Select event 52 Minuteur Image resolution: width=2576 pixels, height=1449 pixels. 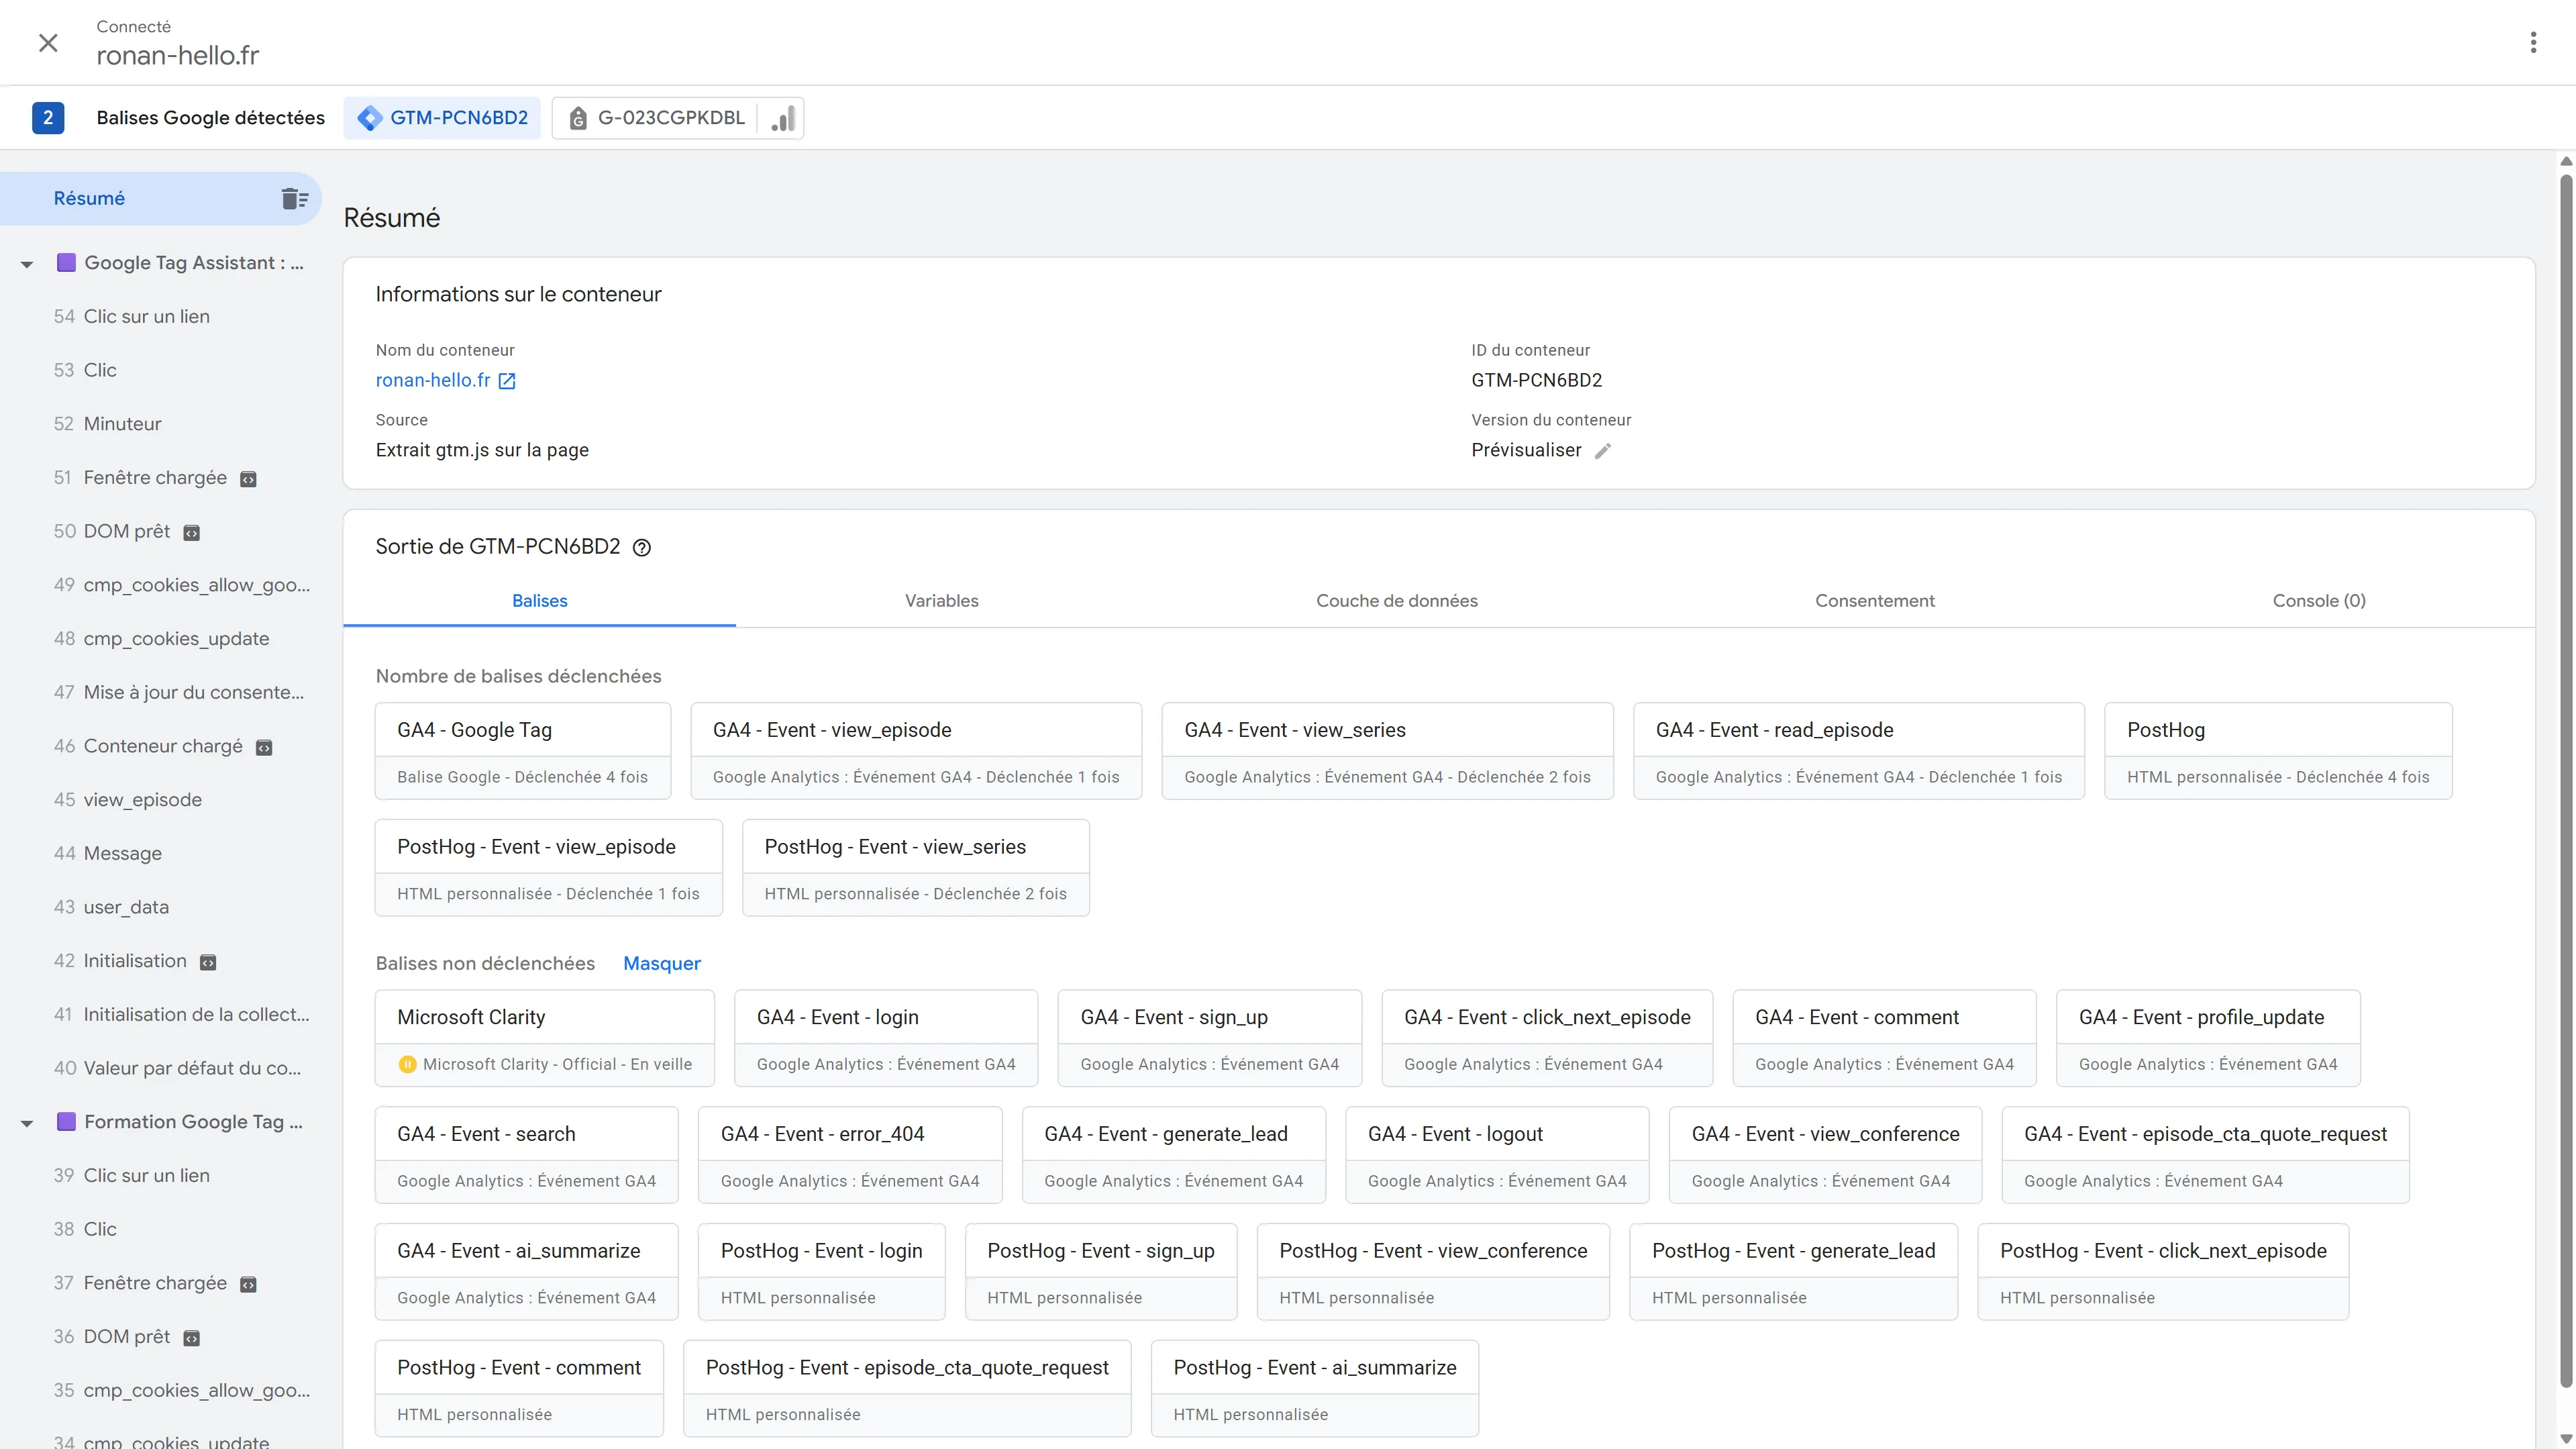pos(161,424)
